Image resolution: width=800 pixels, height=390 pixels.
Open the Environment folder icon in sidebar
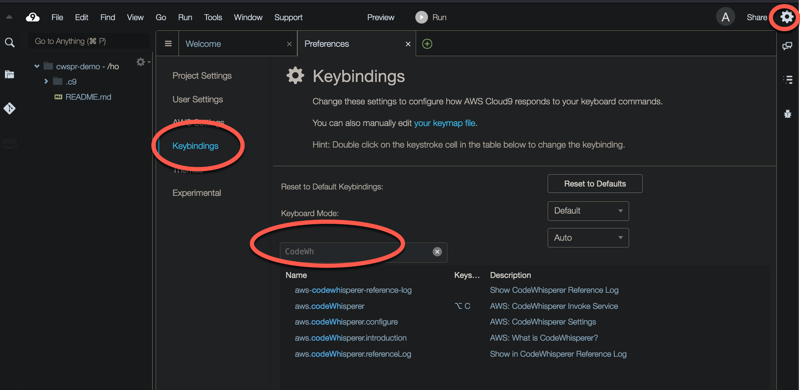coord(9,75)
